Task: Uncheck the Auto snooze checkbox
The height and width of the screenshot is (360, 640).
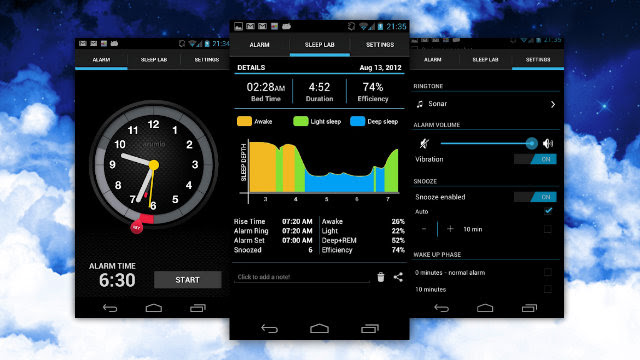Action: point(548,211)
